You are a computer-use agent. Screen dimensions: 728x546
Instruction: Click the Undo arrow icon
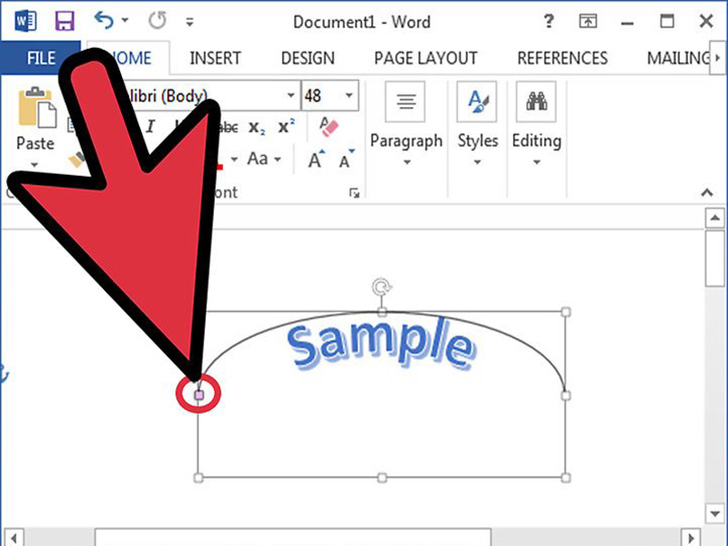104,21
